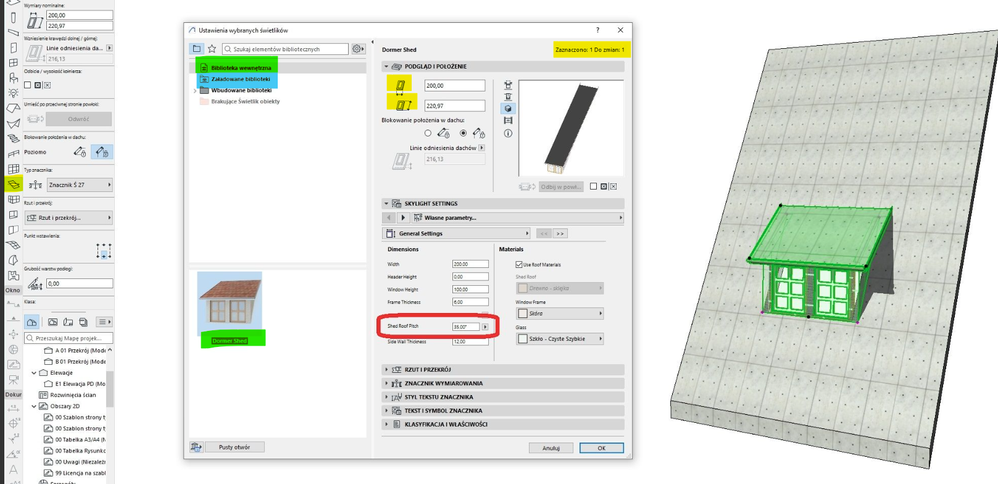Viewport: 998px width, 484px height.
Task: Select Brakujące Świetlik obiekty entry
Action: click(245, 101)
